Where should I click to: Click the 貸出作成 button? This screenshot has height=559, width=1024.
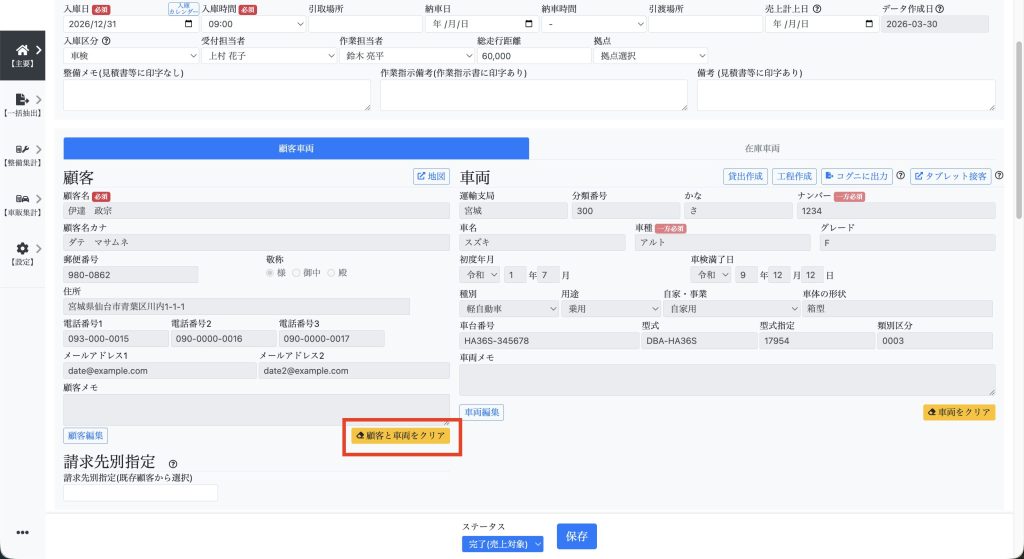746,176
